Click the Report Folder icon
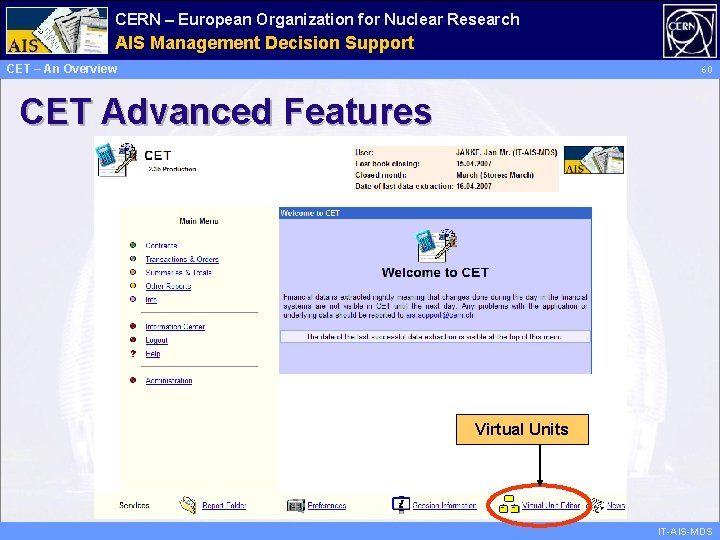Screen dimensions: 720x540 point(188,505)
